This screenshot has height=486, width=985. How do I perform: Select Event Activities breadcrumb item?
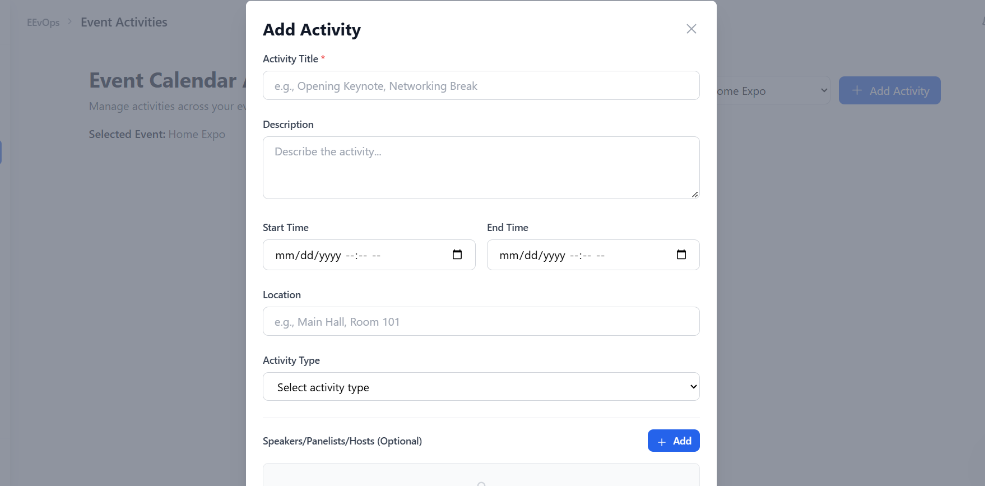[x=124, y=22]
